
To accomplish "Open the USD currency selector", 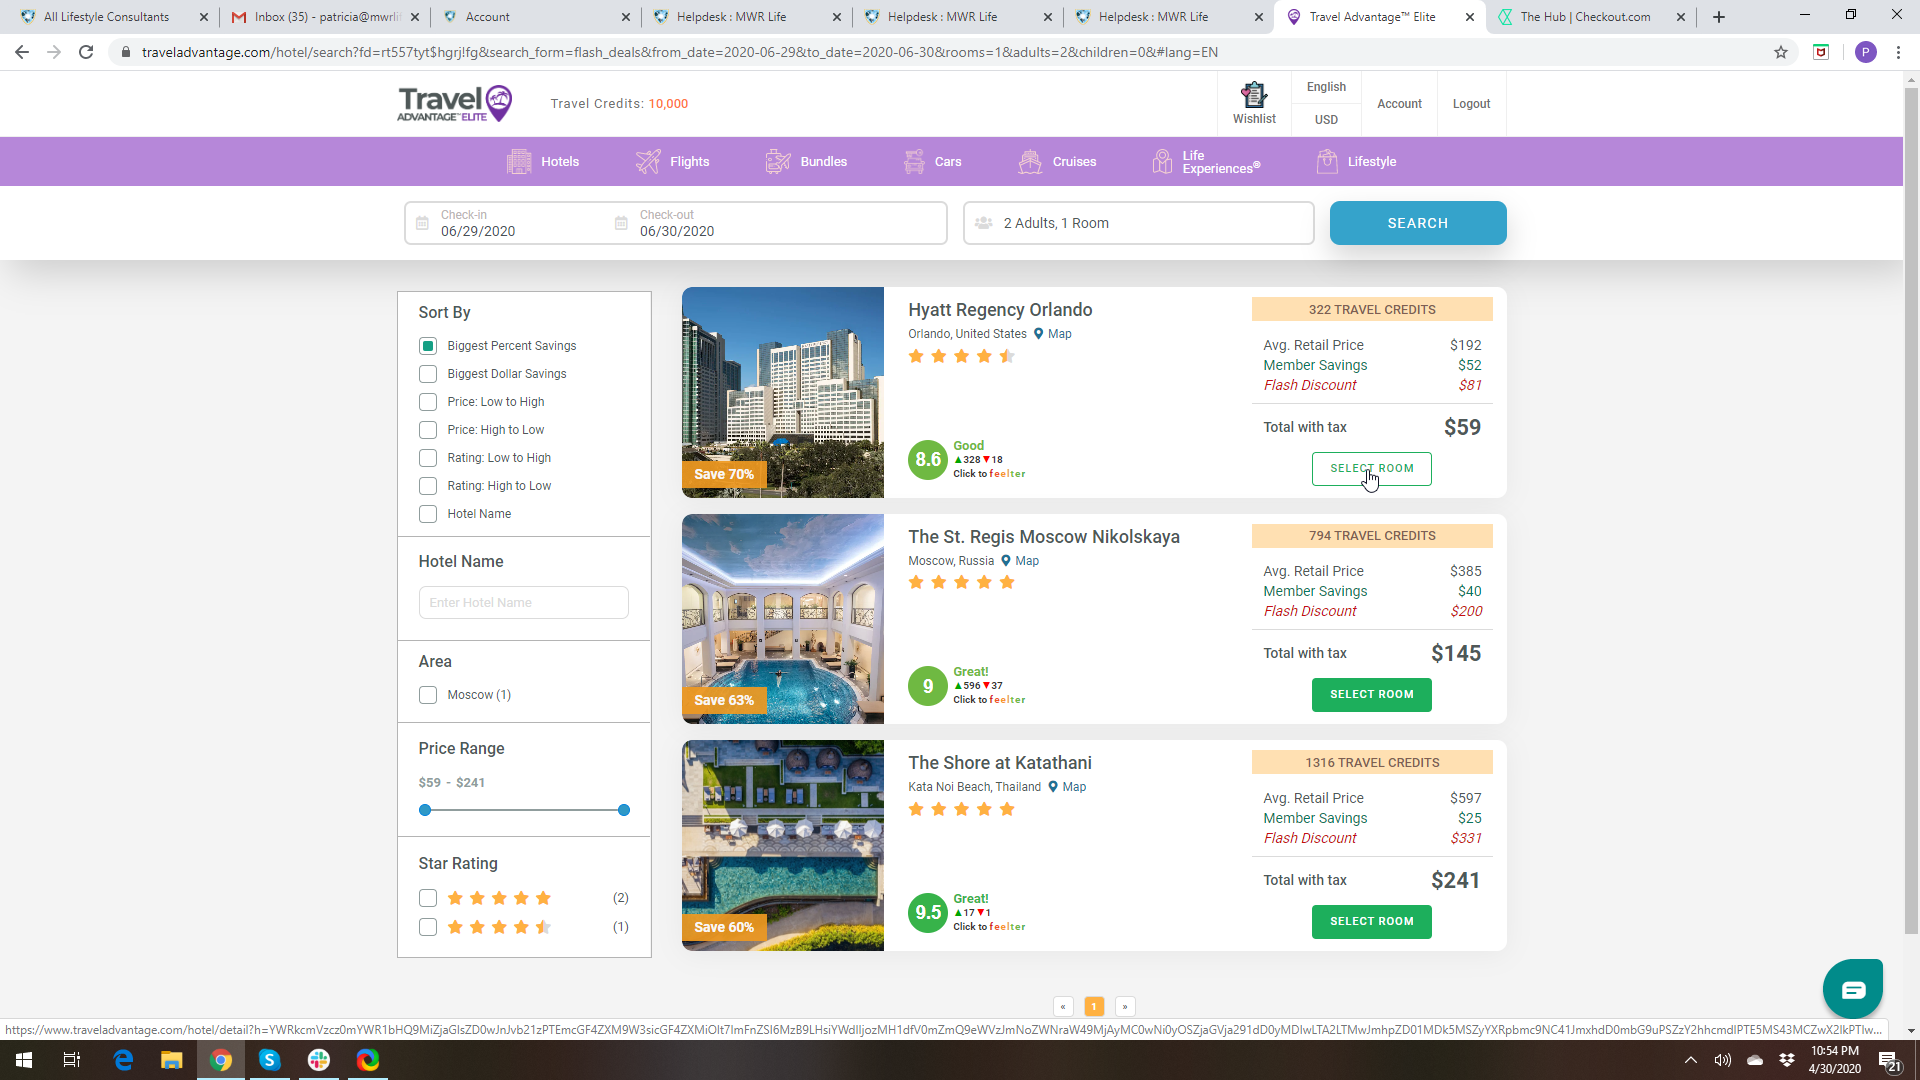I will [1326, 120].
